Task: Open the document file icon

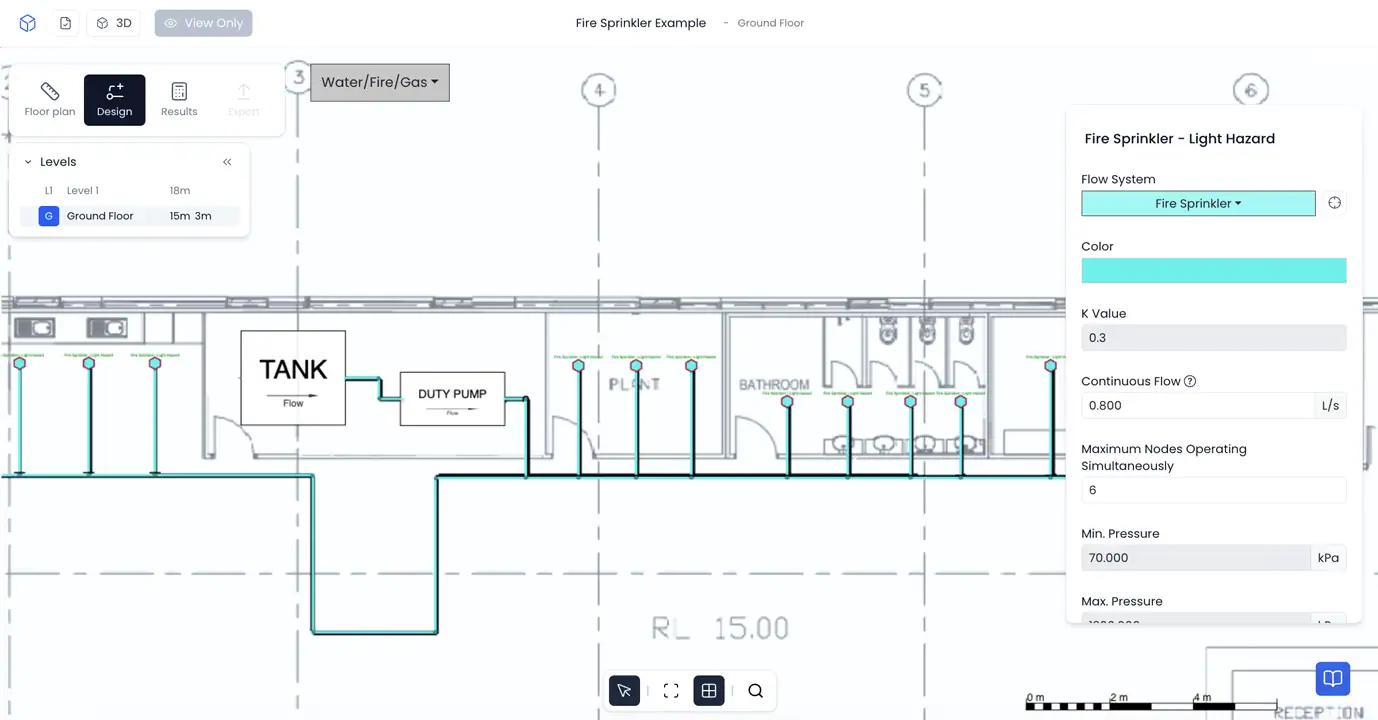Action: [x=65, y=23]
